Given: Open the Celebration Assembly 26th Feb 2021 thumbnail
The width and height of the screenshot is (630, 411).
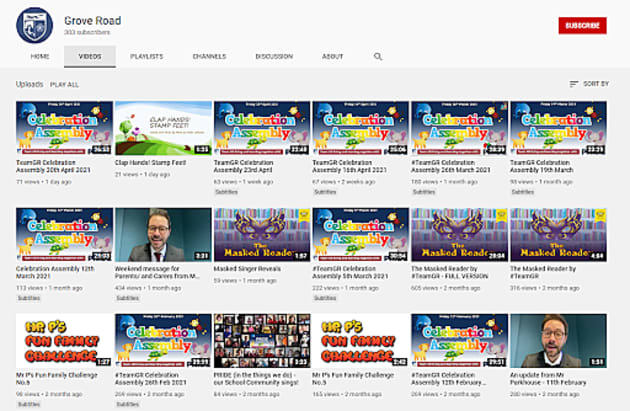Looking at the screenshot, I should [x=163, y=341].
